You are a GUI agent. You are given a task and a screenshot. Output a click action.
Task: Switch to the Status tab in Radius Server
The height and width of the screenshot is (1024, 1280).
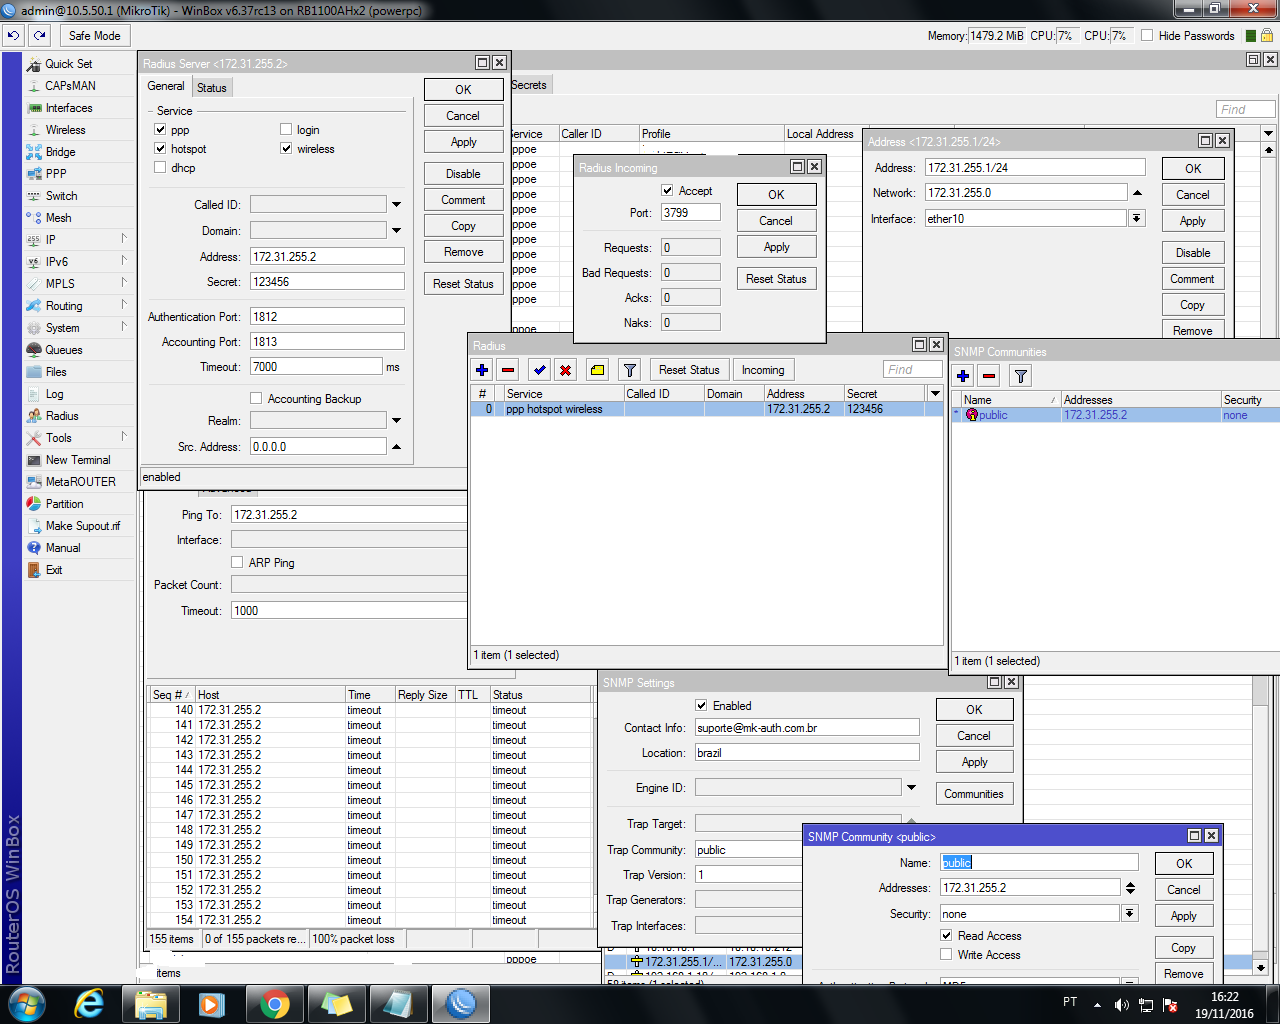coord(211,88)
